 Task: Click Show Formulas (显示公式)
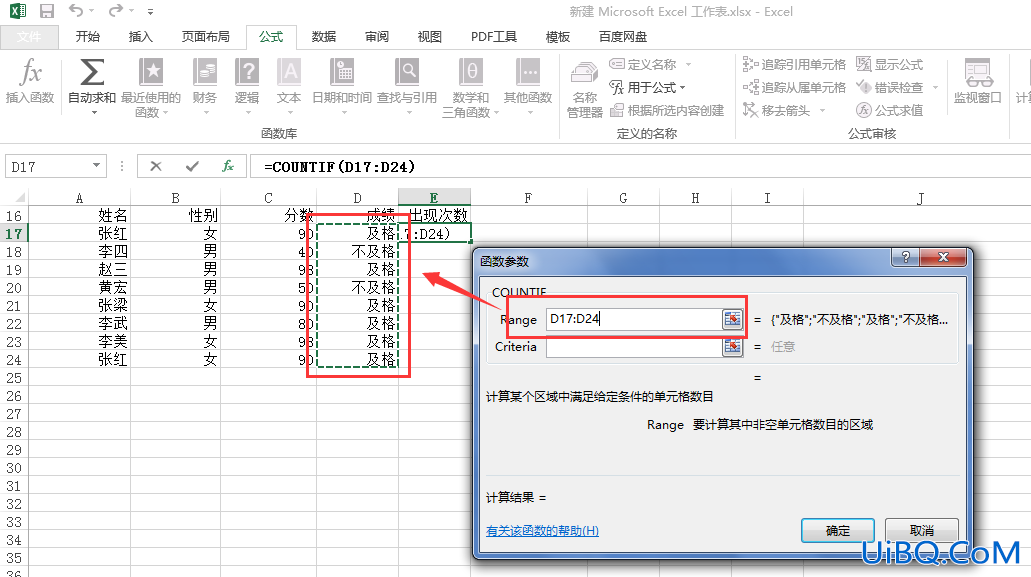click(890, 64)
